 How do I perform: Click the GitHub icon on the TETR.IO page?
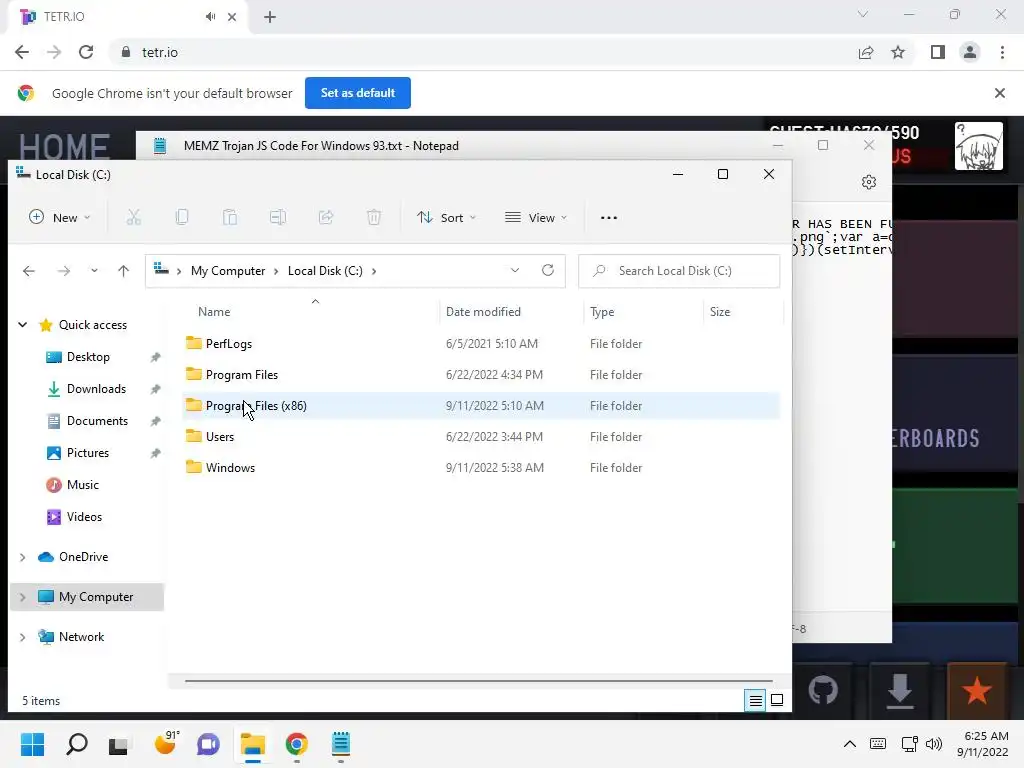point(823,690)
